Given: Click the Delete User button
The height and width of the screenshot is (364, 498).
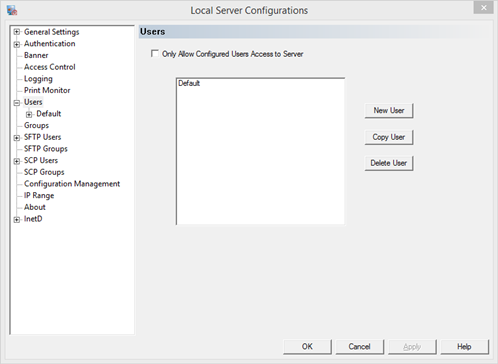Looking at the screenshot, I should (x=389, y=163).
